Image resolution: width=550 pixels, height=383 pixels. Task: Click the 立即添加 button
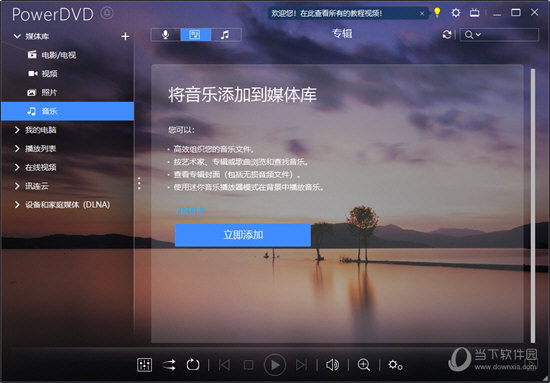pos(243,235)
